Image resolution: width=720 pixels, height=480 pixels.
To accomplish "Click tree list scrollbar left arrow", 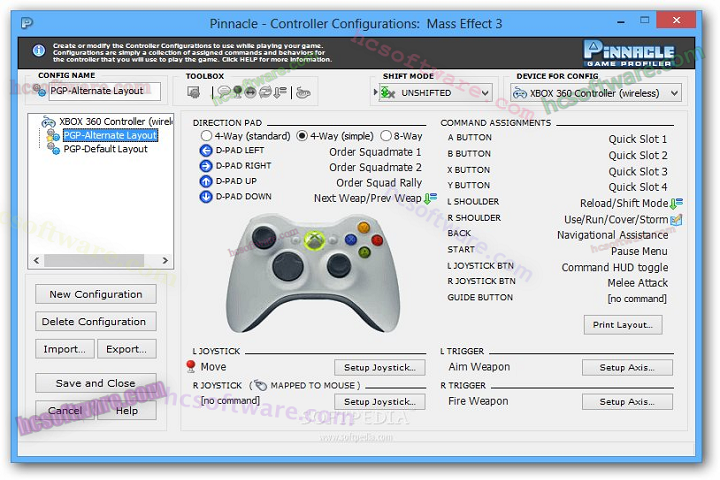I will pos(37,260).
